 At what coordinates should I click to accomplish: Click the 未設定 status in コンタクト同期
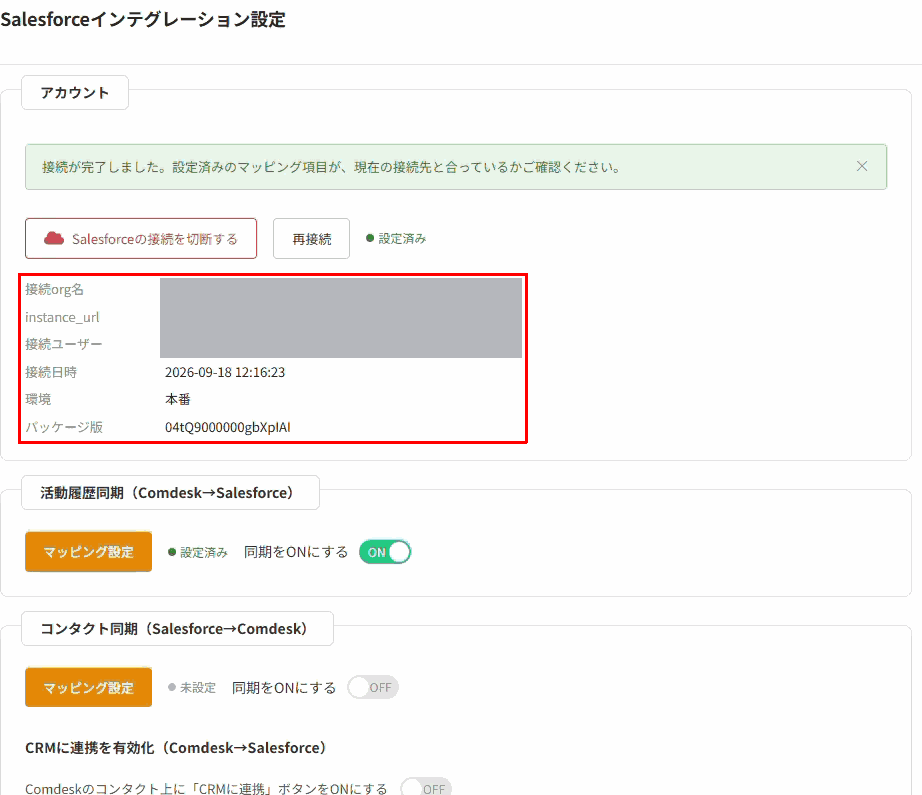(192, 687)
